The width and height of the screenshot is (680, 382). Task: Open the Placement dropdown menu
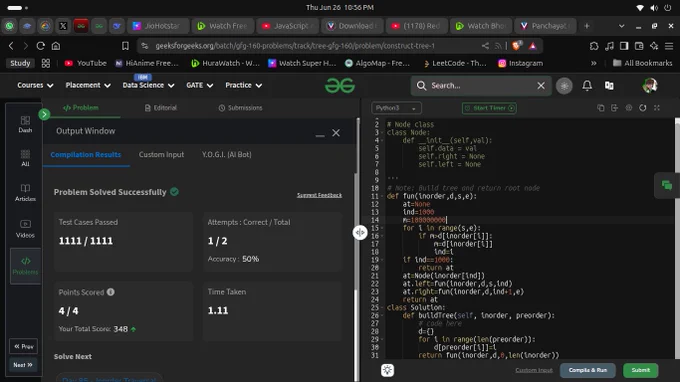point(88,85)
